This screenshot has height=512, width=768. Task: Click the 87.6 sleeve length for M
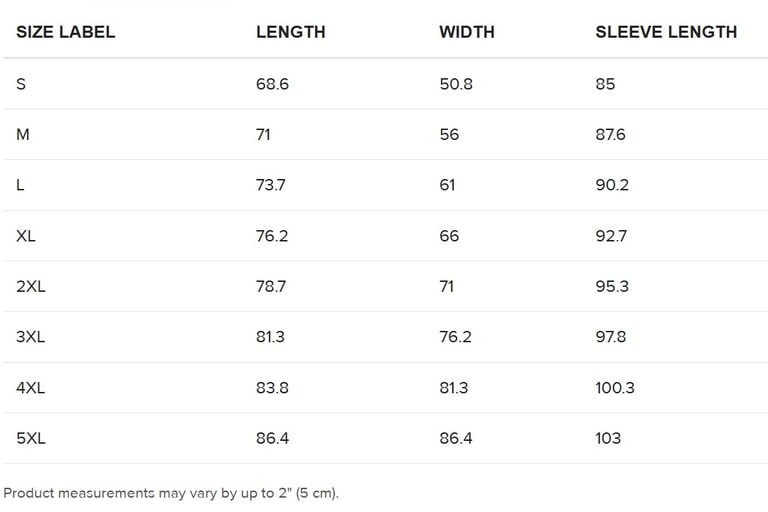coord(610,134)
